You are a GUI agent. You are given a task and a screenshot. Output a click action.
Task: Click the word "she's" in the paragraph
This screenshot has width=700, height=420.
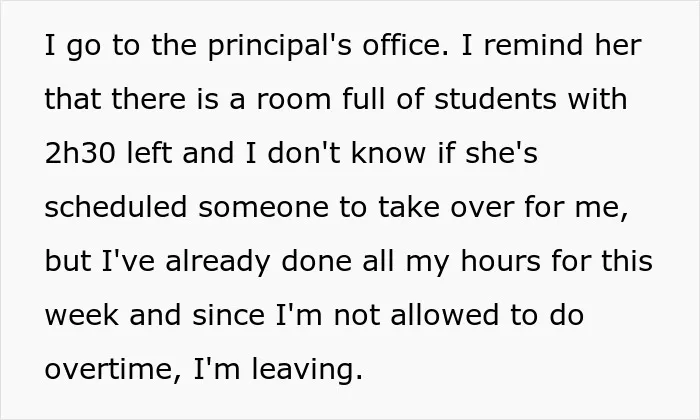pos(501,153)
